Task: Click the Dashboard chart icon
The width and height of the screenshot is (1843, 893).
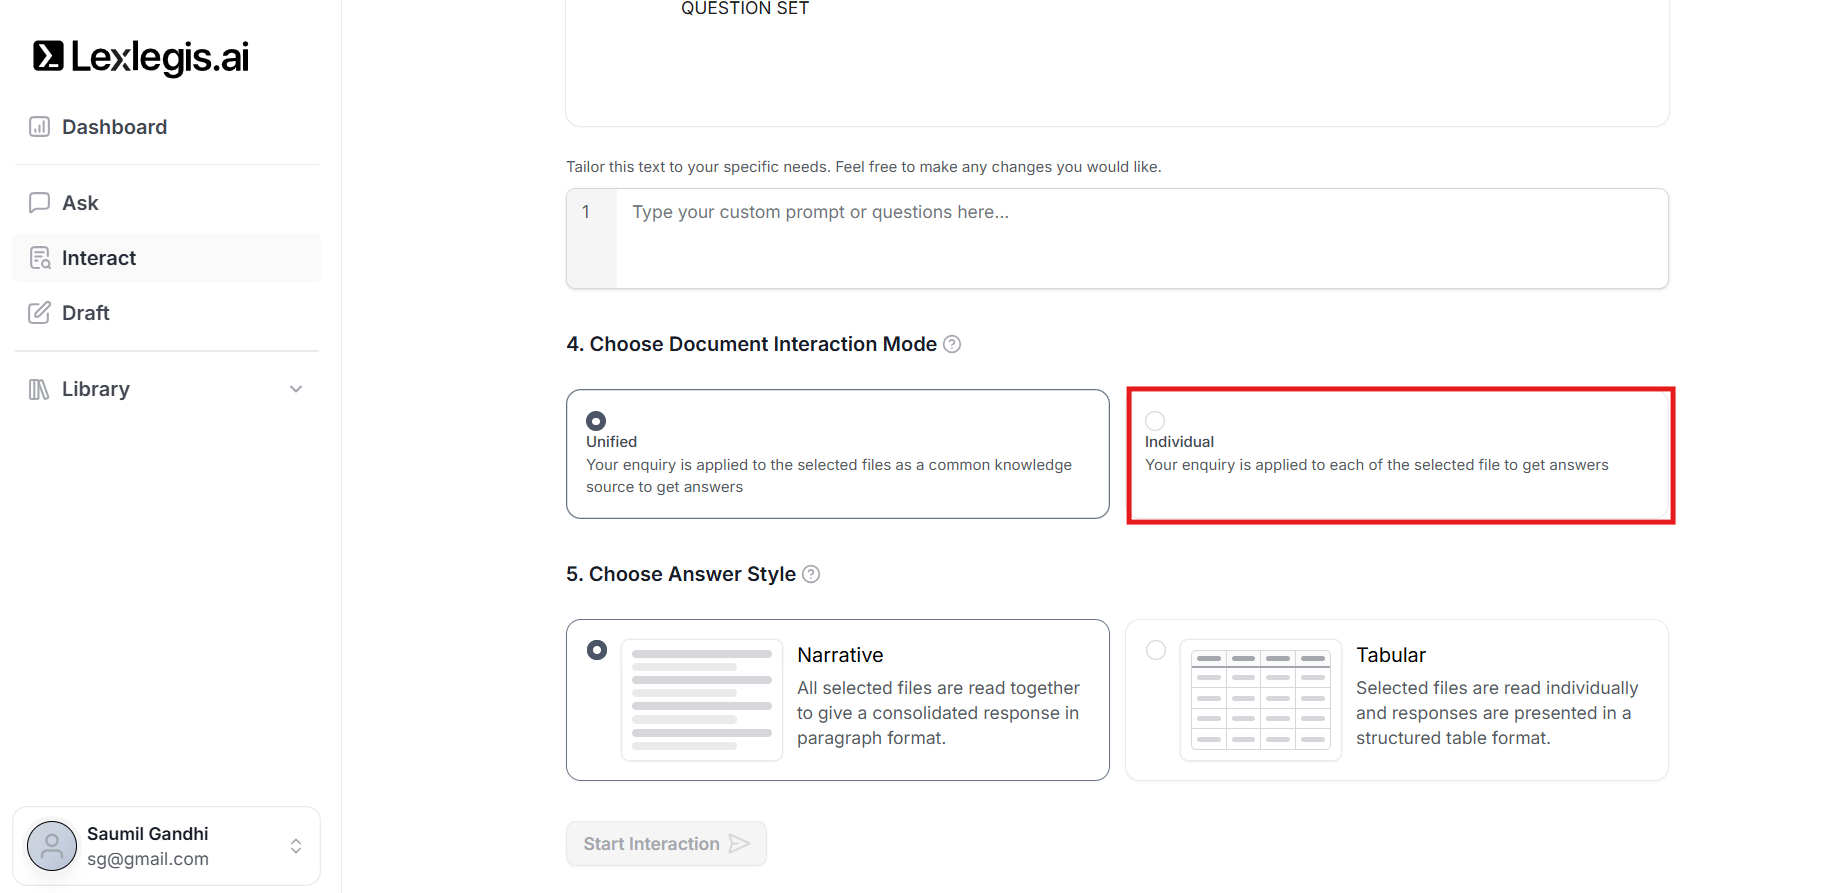Action: coord(39,127)
